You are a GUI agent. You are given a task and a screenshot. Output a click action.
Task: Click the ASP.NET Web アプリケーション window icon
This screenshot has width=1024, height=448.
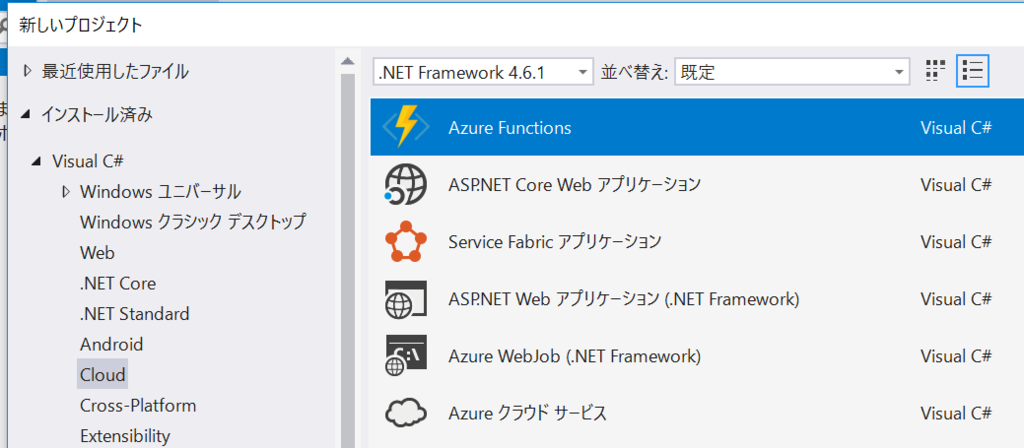[x=406, y=298]
